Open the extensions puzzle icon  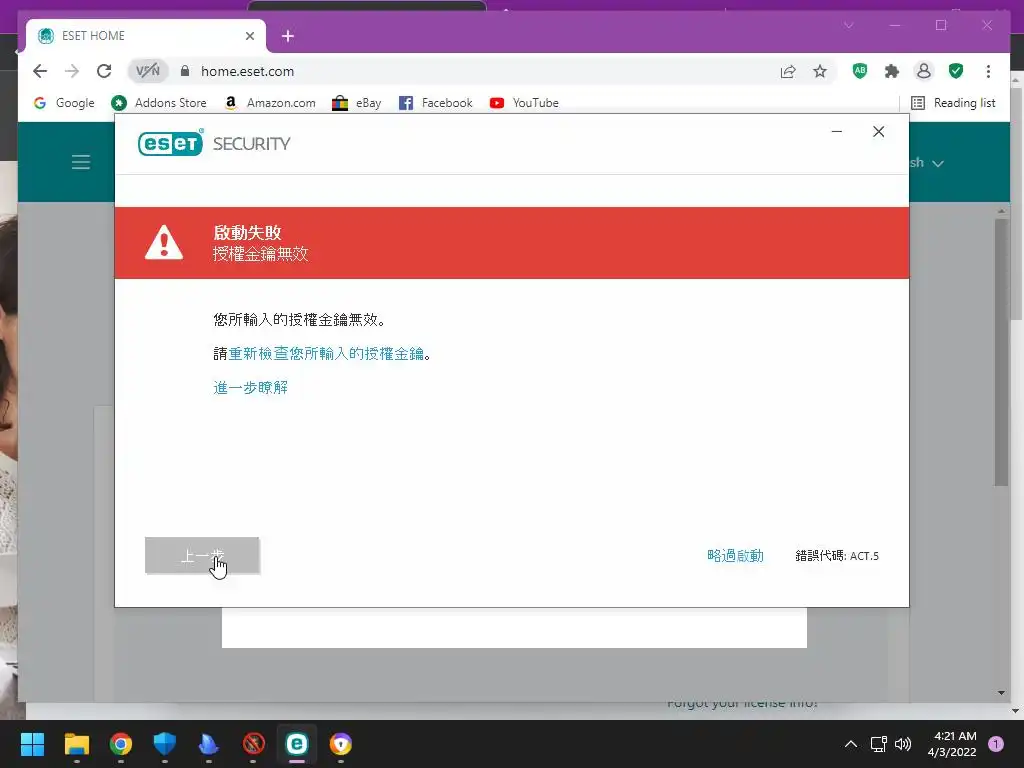[x=891, y=71]
